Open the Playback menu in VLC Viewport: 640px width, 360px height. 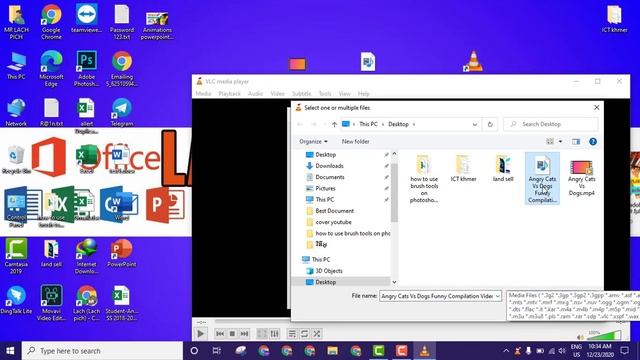point(230,93)
